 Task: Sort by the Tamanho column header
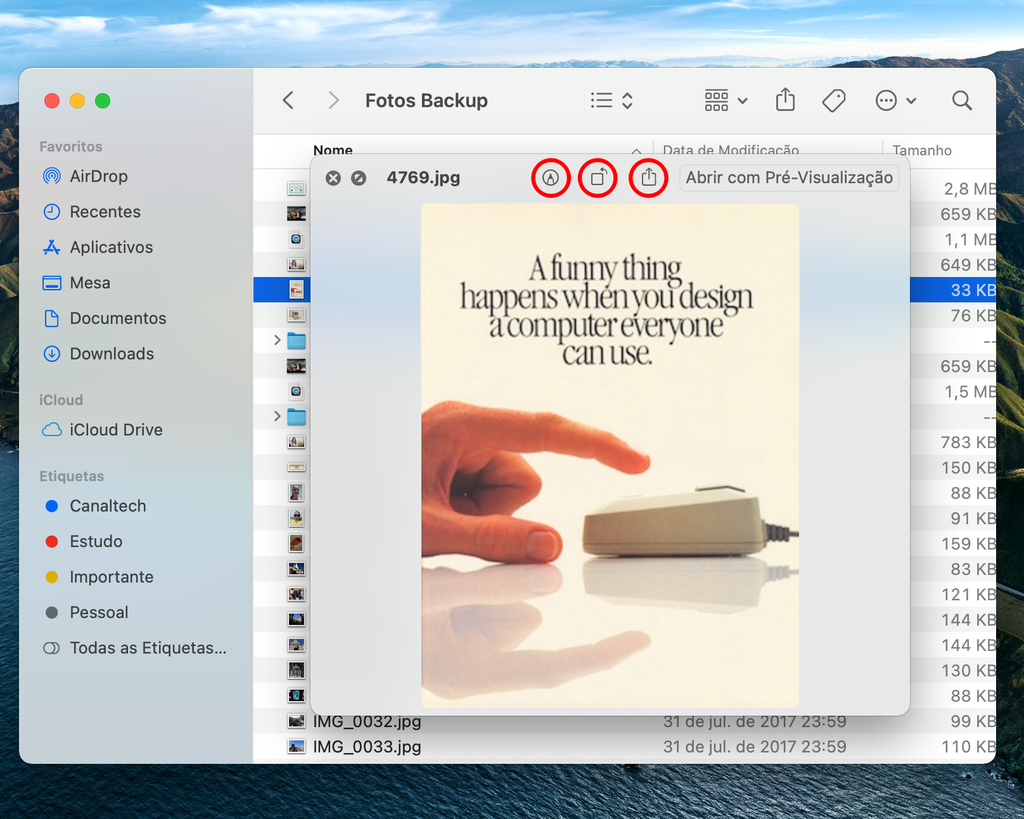pos(921,150)
